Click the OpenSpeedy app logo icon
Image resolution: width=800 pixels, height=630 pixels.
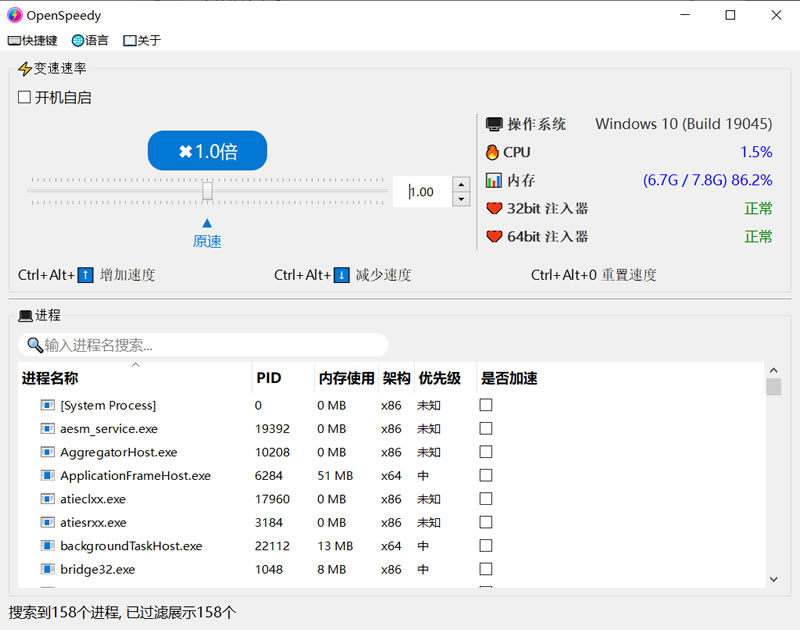15,15
